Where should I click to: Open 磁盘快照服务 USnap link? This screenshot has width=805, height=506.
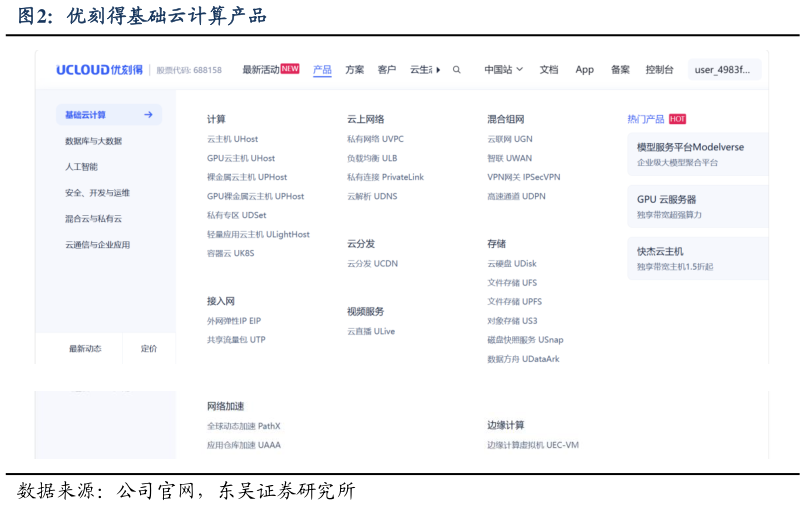[525, 339]
